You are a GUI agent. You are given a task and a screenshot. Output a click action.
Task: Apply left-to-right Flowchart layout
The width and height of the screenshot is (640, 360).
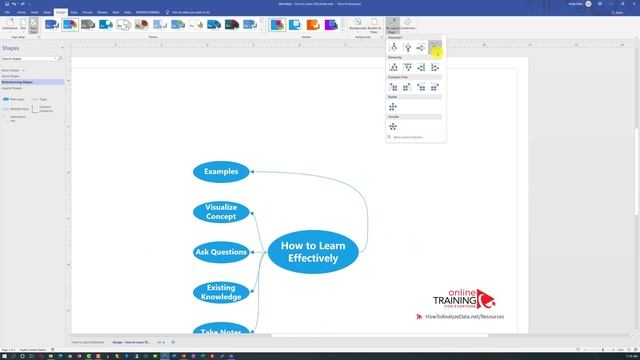[421, 48]
